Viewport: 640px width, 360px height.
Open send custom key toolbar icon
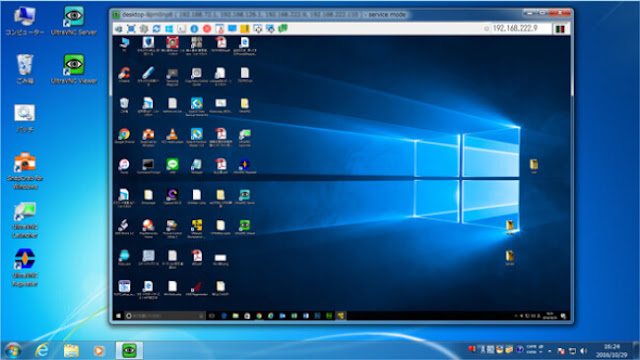pos(182,29)
